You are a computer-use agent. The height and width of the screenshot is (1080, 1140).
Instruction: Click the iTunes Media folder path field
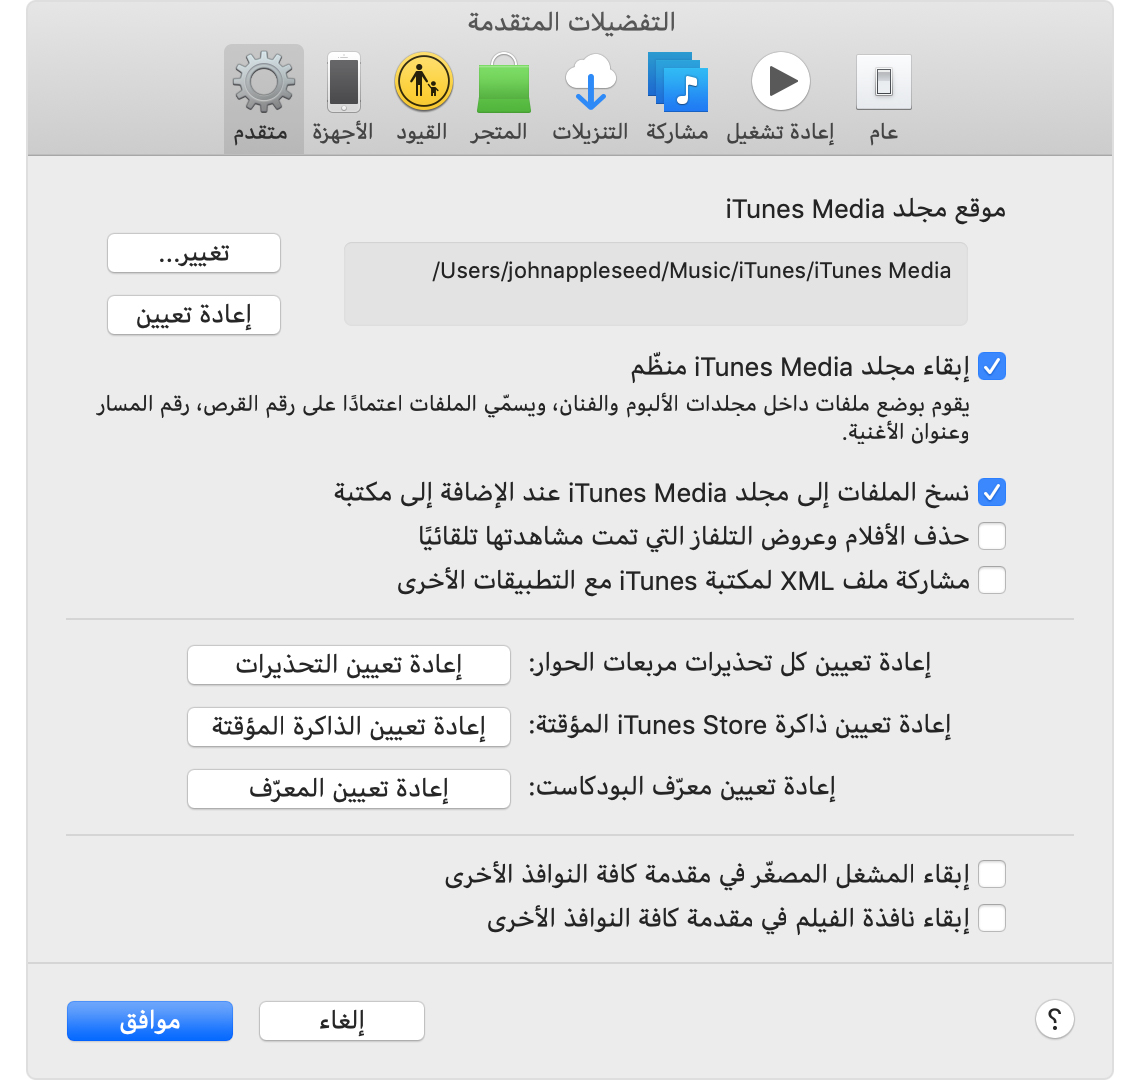(x=656, y=284)
